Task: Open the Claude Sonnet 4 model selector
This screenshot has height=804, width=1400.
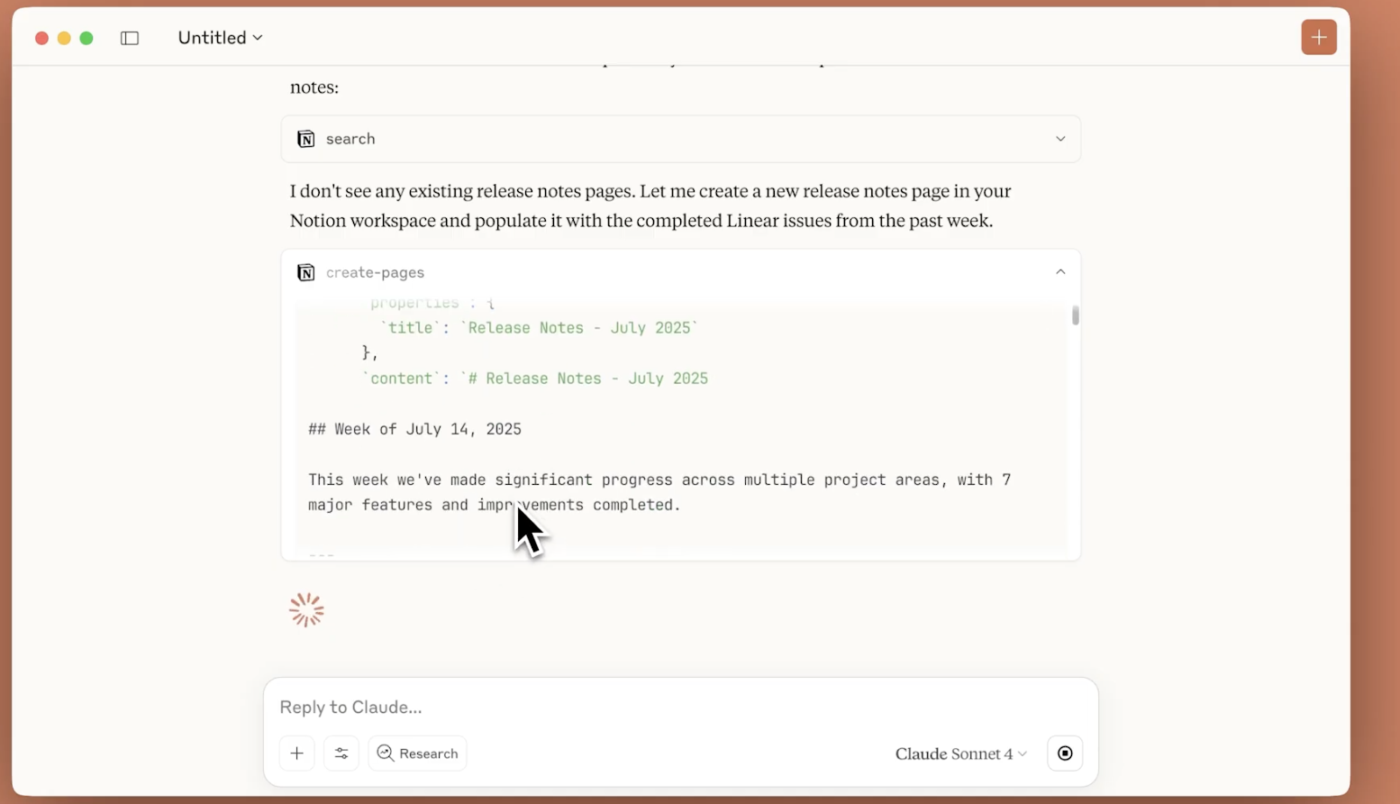Action: click(x=961, y=754)
